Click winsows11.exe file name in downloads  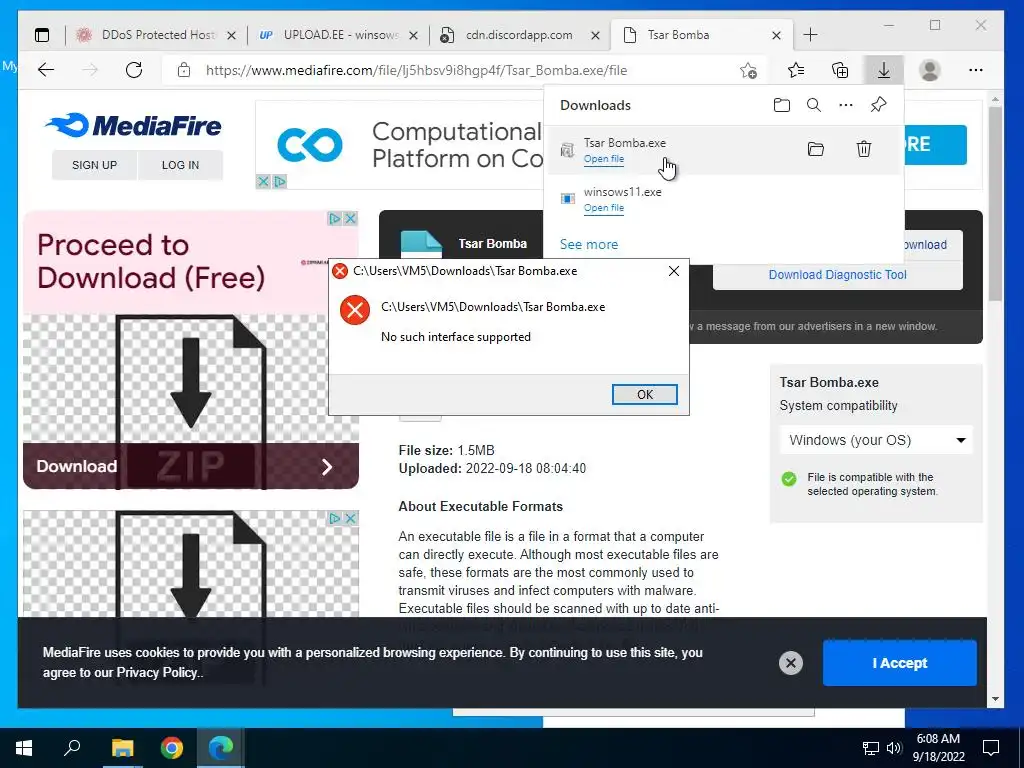tap(622, 192)
